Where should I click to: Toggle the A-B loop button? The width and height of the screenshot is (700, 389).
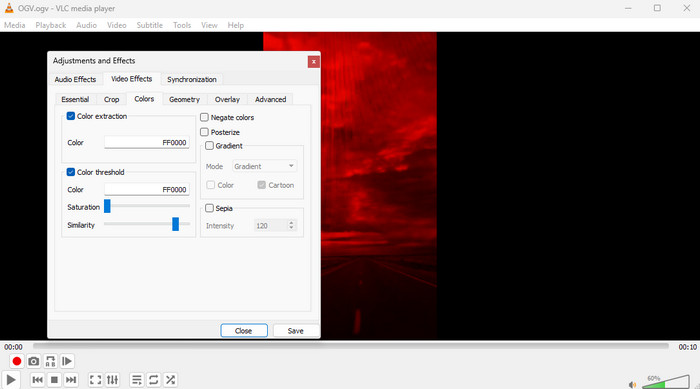(x=50, y=361)
